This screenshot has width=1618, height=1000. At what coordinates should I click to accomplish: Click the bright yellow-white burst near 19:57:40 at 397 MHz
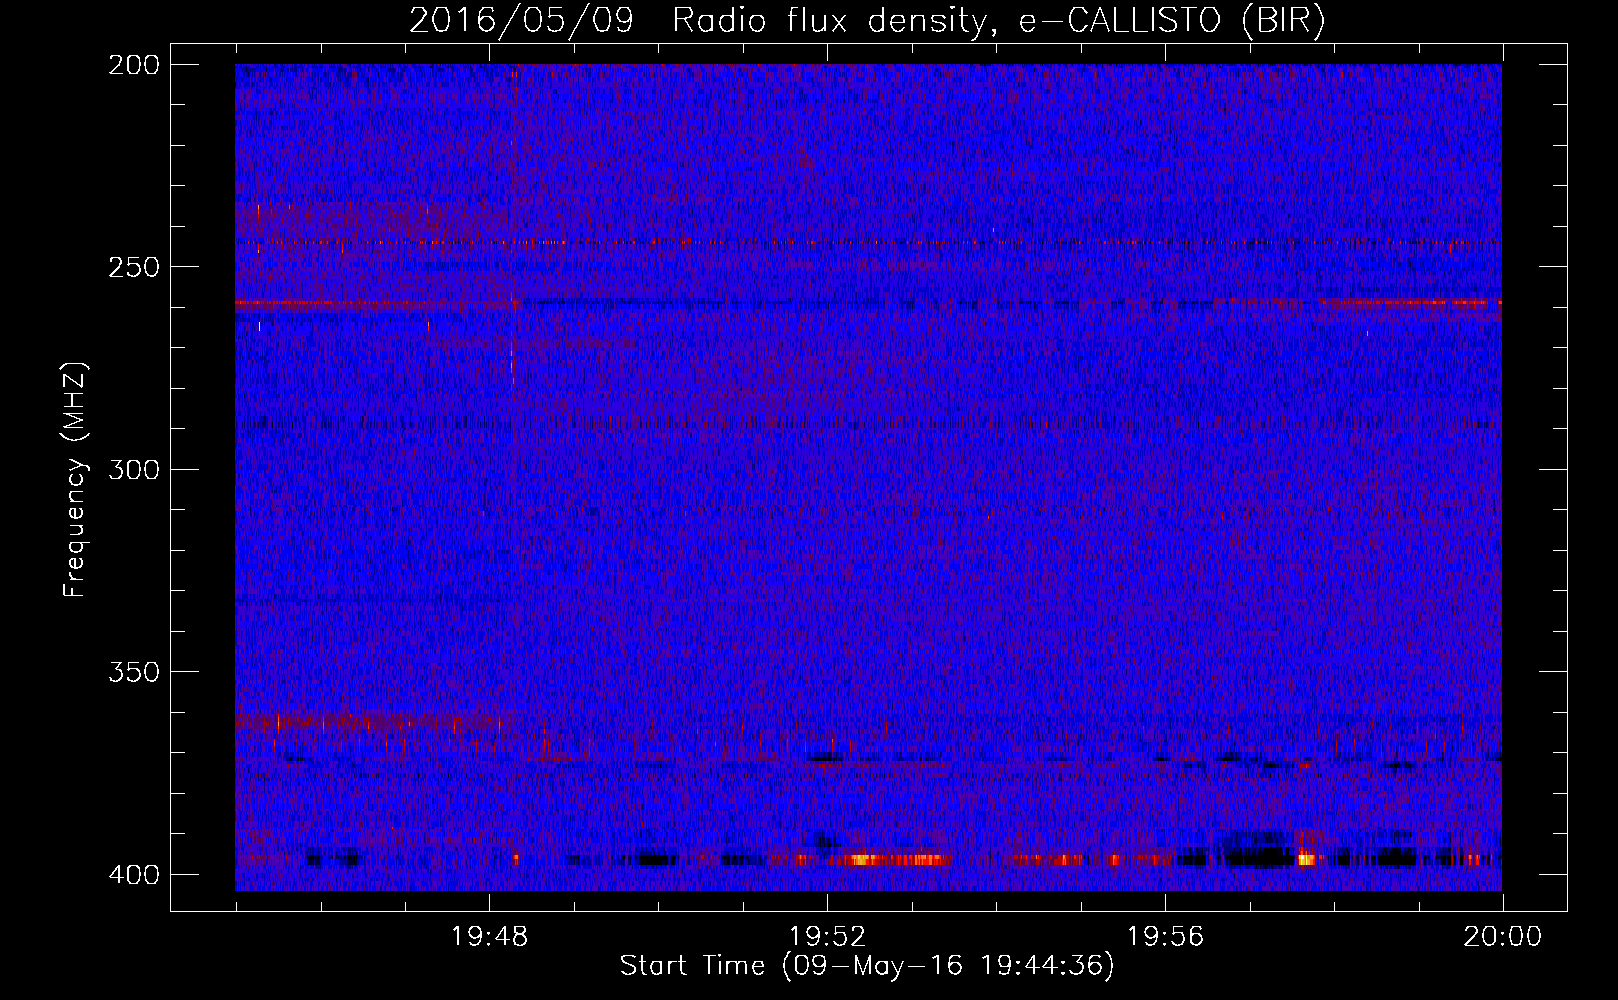coord(1306,858)
